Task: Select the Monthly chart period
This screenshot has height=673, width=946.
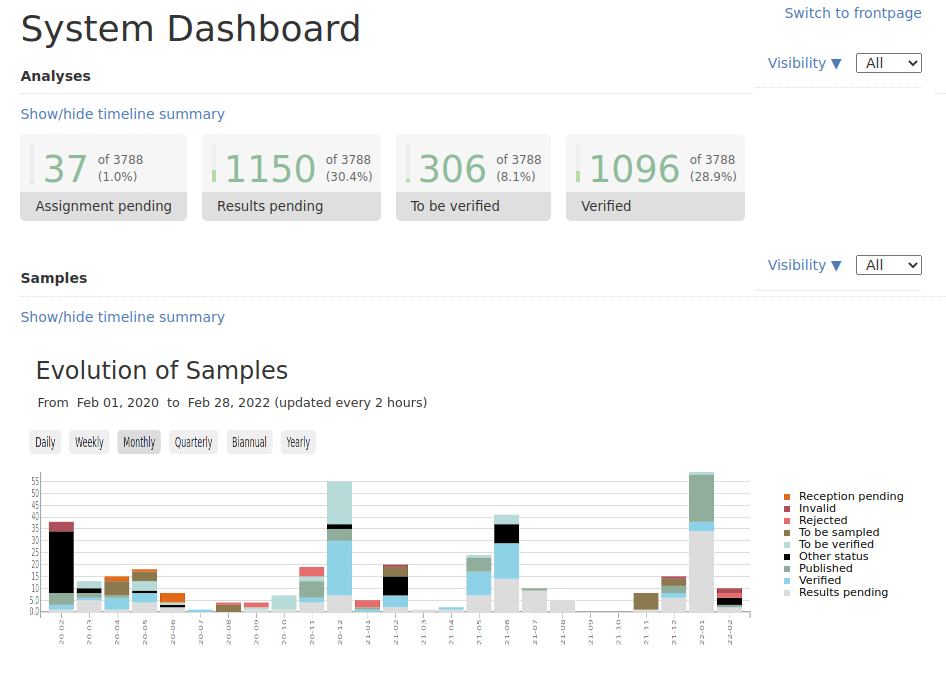Action: tap(139, 442)
